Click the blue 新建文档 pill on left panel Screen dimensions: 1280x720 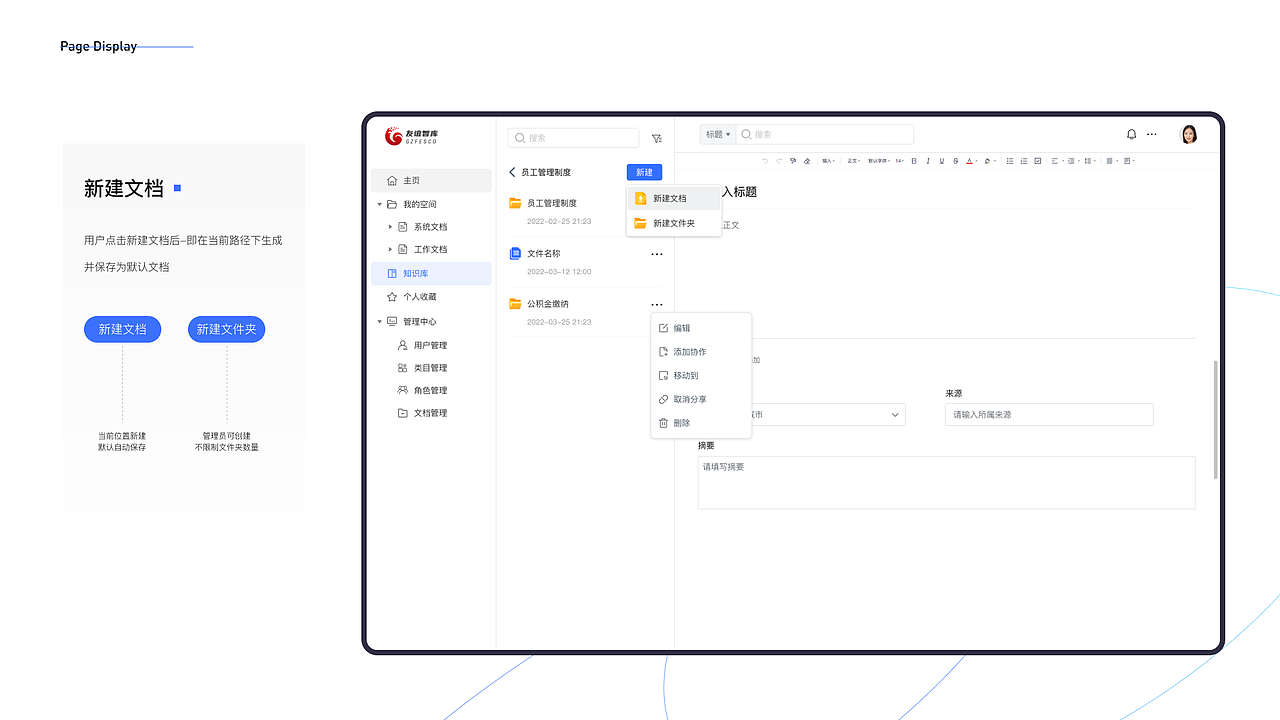pos(123,329)
